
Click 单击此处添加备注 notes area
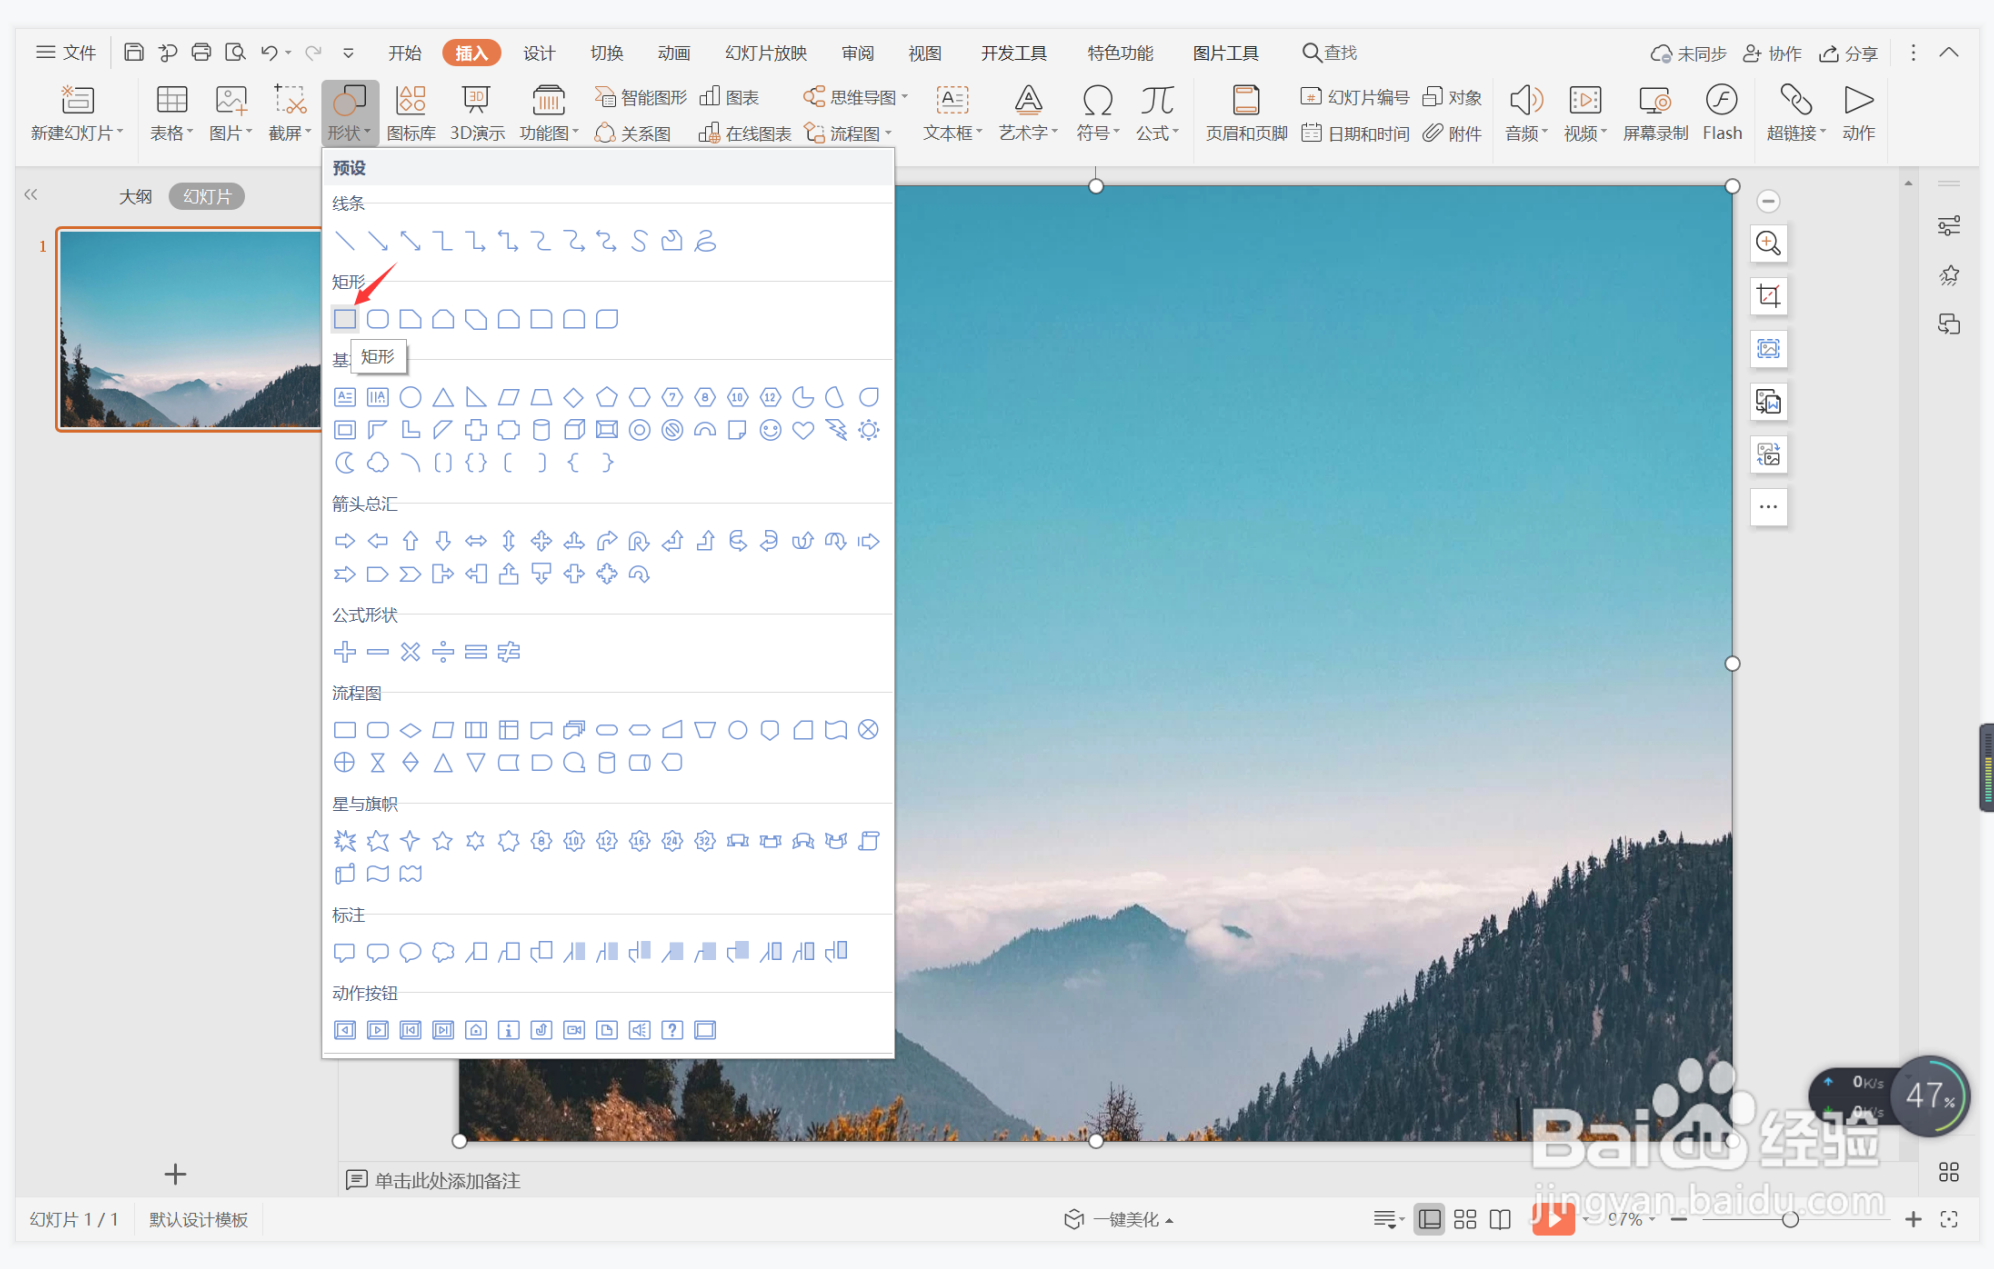pyautogui.click(x=447, y=1180)
